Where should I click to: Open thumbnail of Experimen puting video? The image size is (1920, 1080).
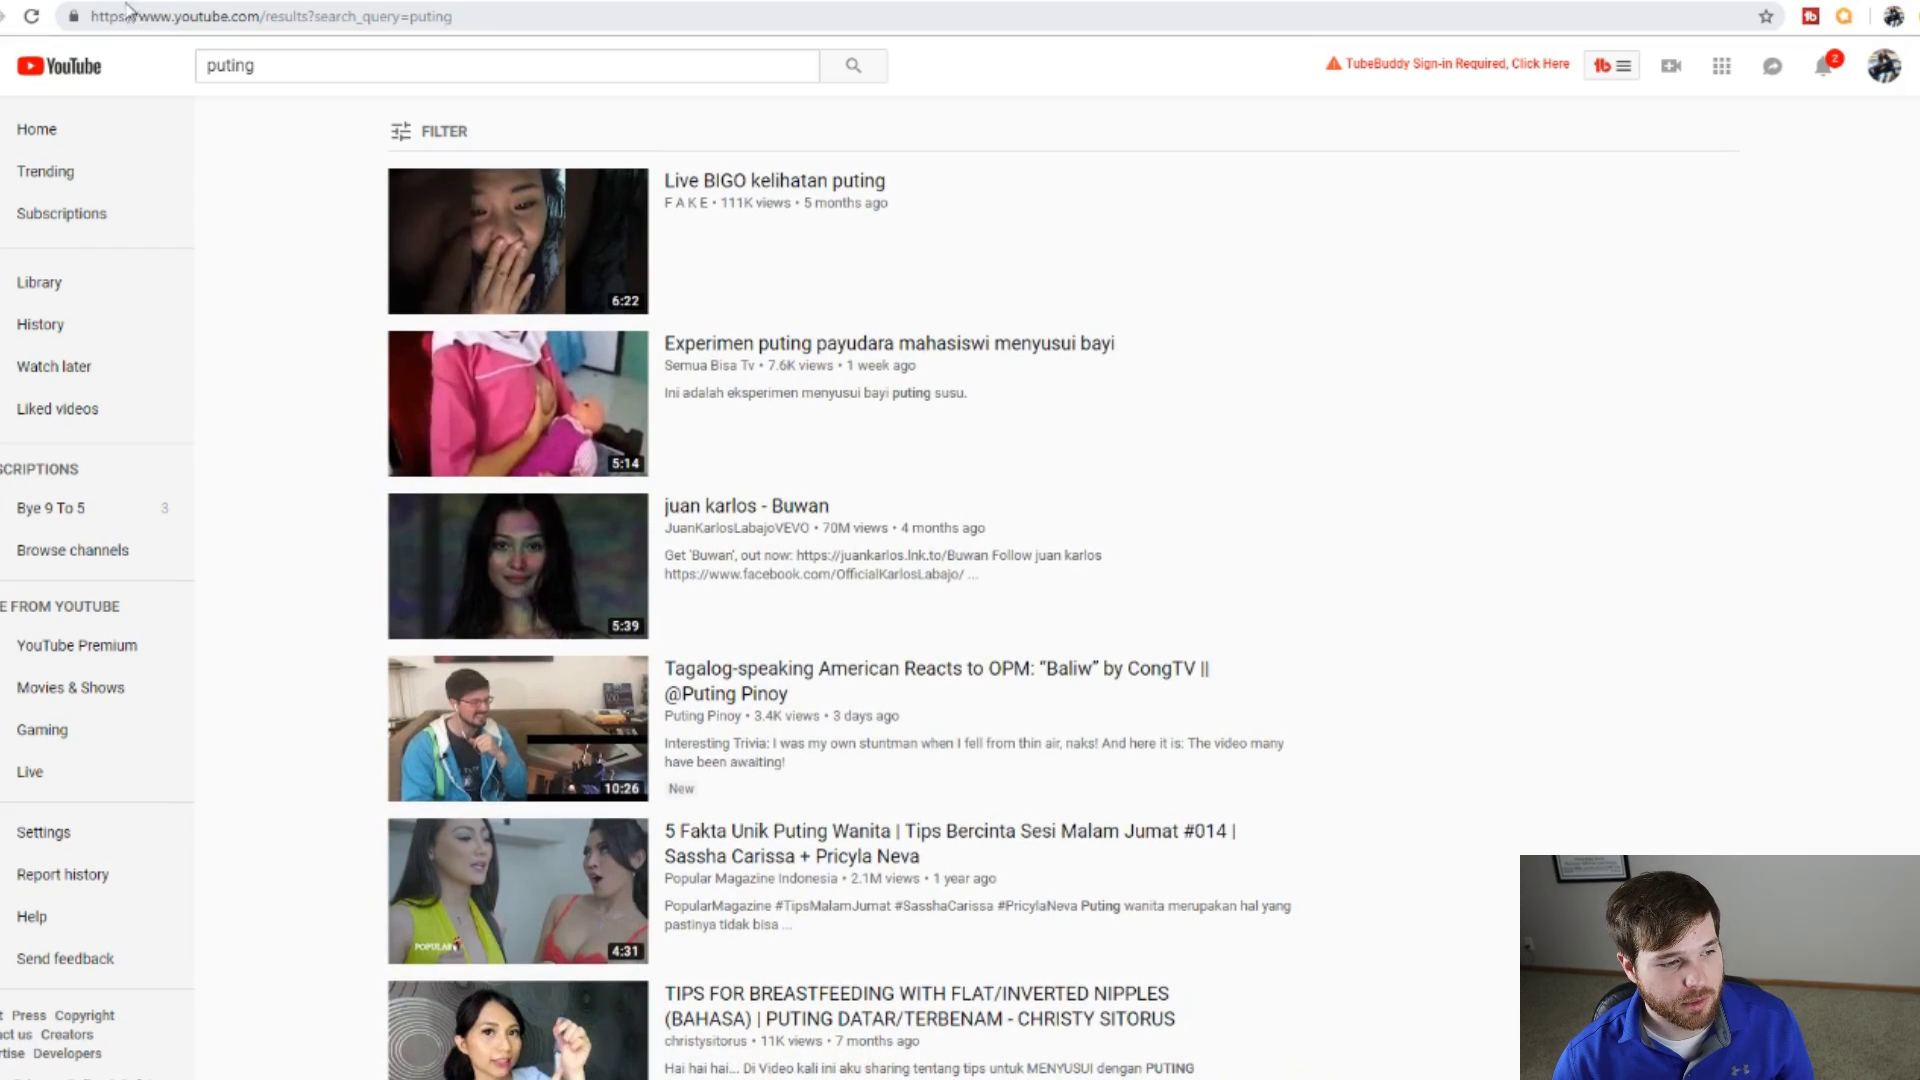point(518,403)
